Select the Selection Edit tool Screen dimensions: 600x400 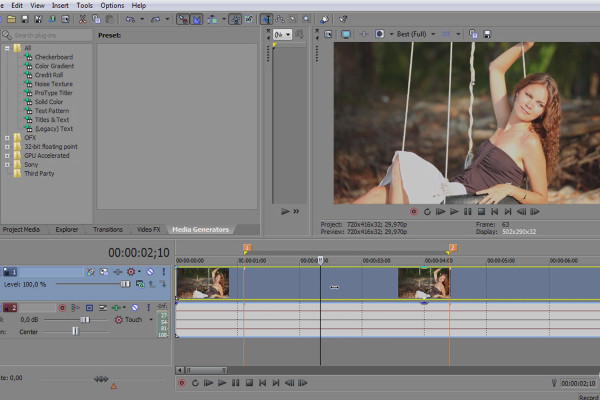click(x=293, y=19)
